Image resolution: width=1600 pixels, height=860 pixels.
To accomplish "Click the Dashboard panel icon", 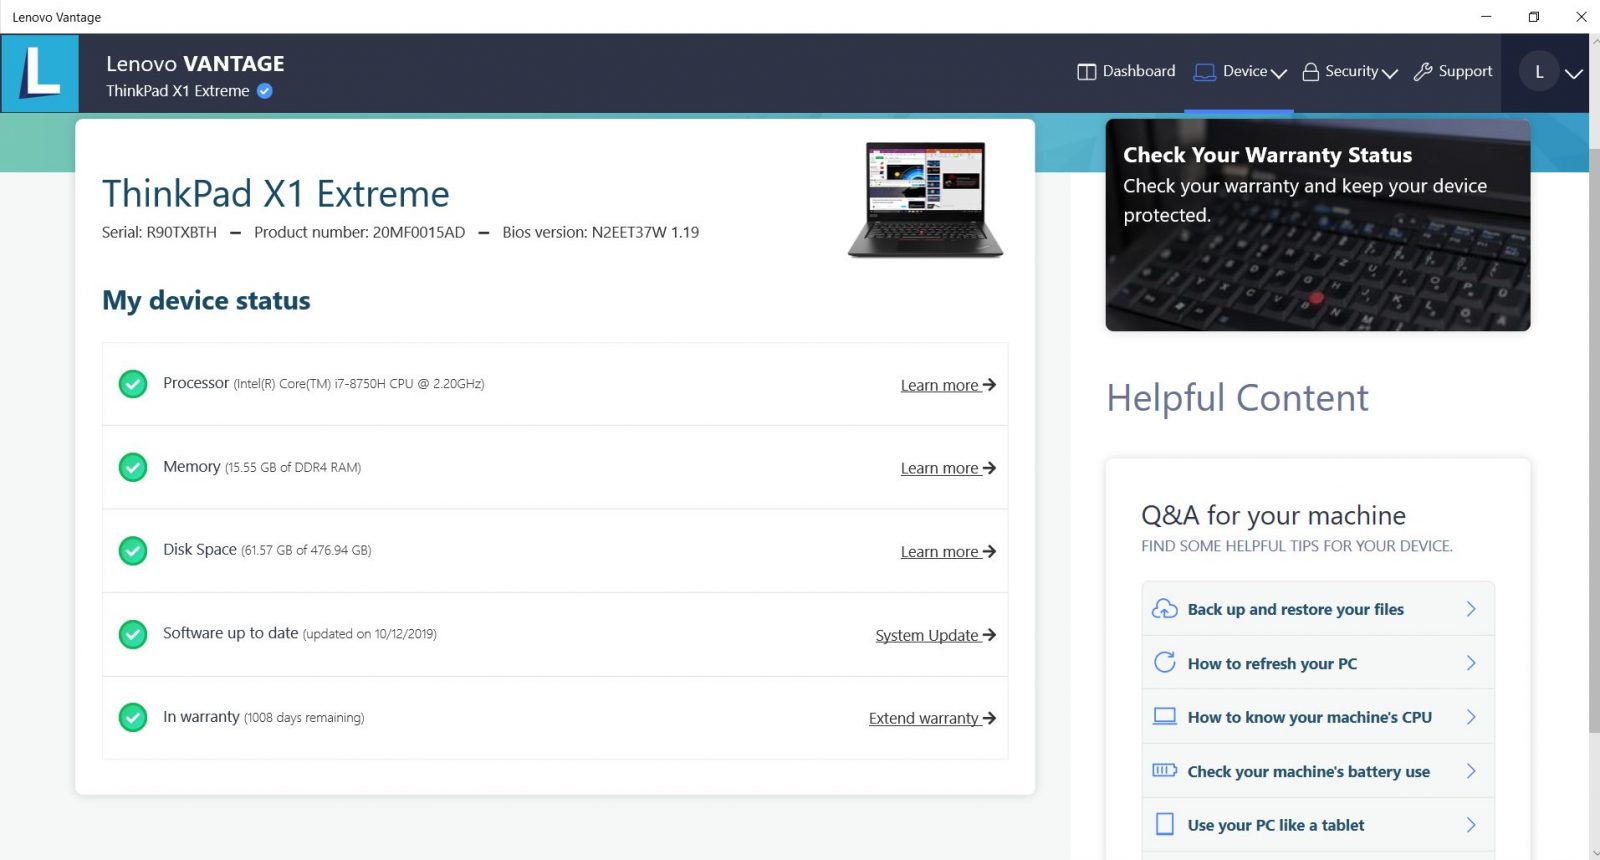I will click(x=1086, y=72).
